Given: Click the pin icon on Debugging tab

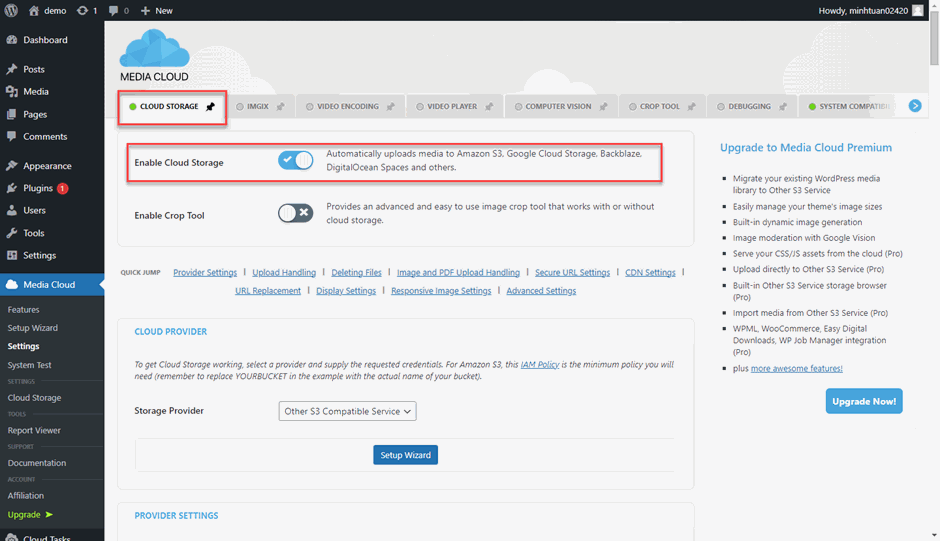Looking at the screenshot, I should (x=783, y=107).
